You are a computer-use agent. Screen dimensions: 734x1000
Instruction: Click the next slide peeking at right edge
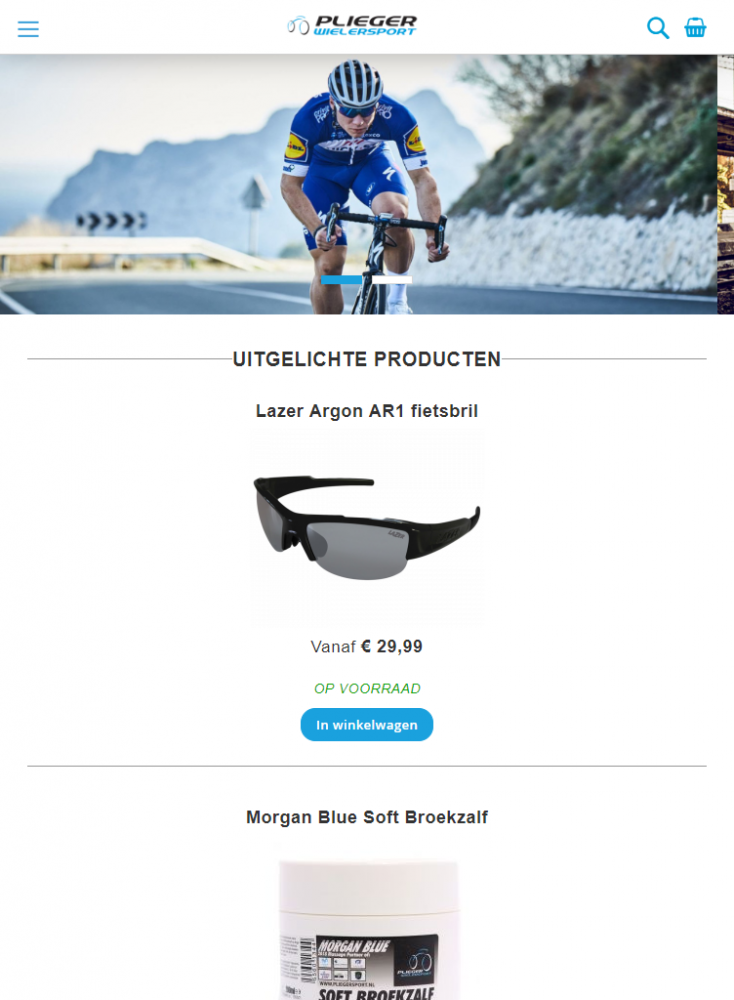(x=726, y=184)
